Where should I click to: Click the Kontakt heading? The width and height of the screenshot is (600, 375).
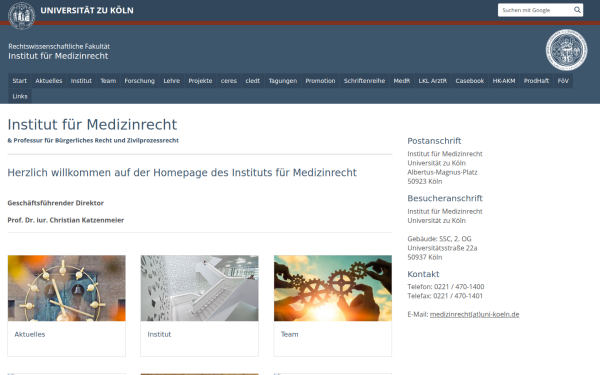click(423, 274)
